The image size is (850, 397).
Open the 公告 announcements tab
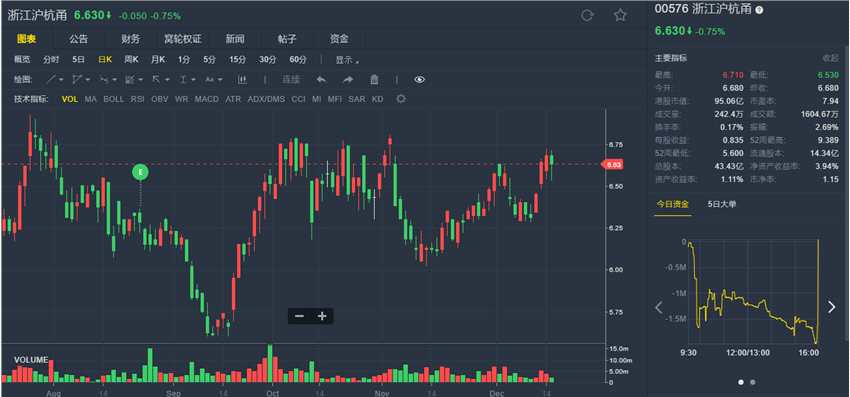(78, 39)
